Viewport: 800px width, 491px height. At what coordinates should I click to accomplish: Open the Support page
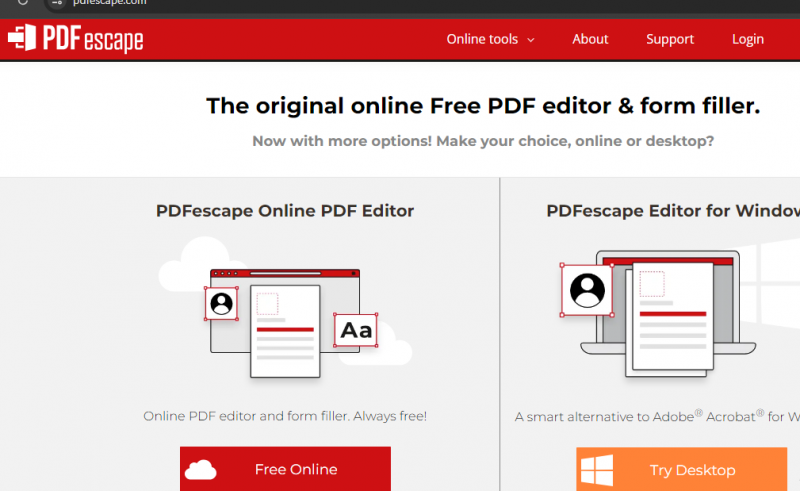tap(669, 39)
